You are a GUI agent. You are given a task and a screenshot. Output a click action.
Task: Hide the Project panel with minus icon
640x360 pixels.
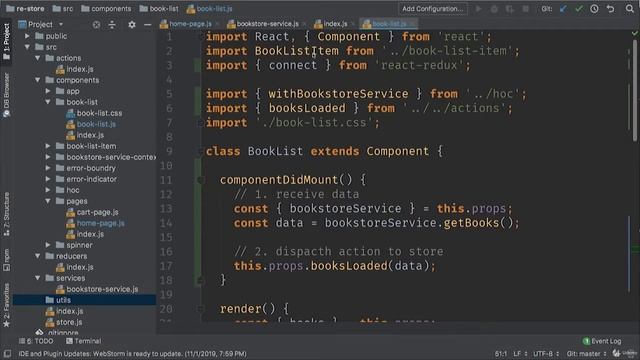click(x=147, y=24)
